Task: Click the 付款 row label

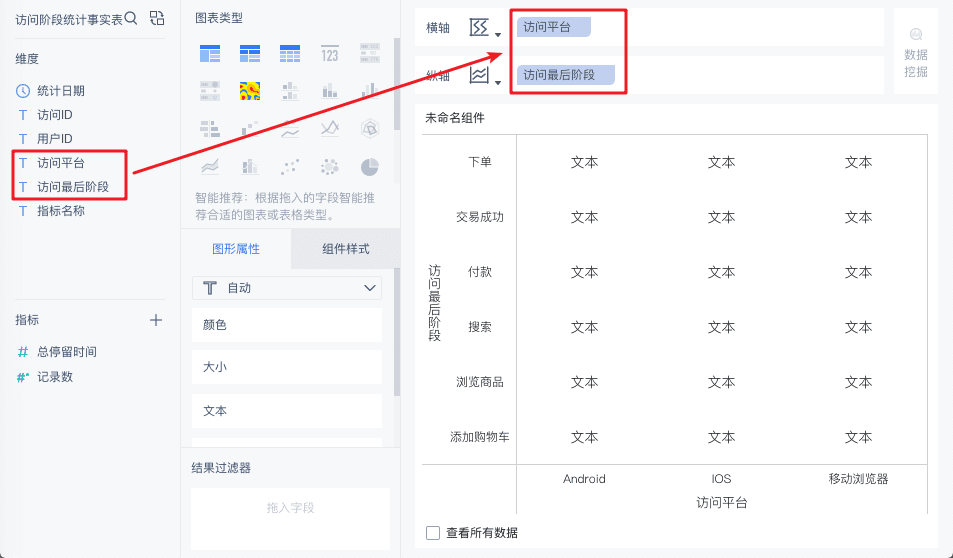Action: [x=480, y=272]
